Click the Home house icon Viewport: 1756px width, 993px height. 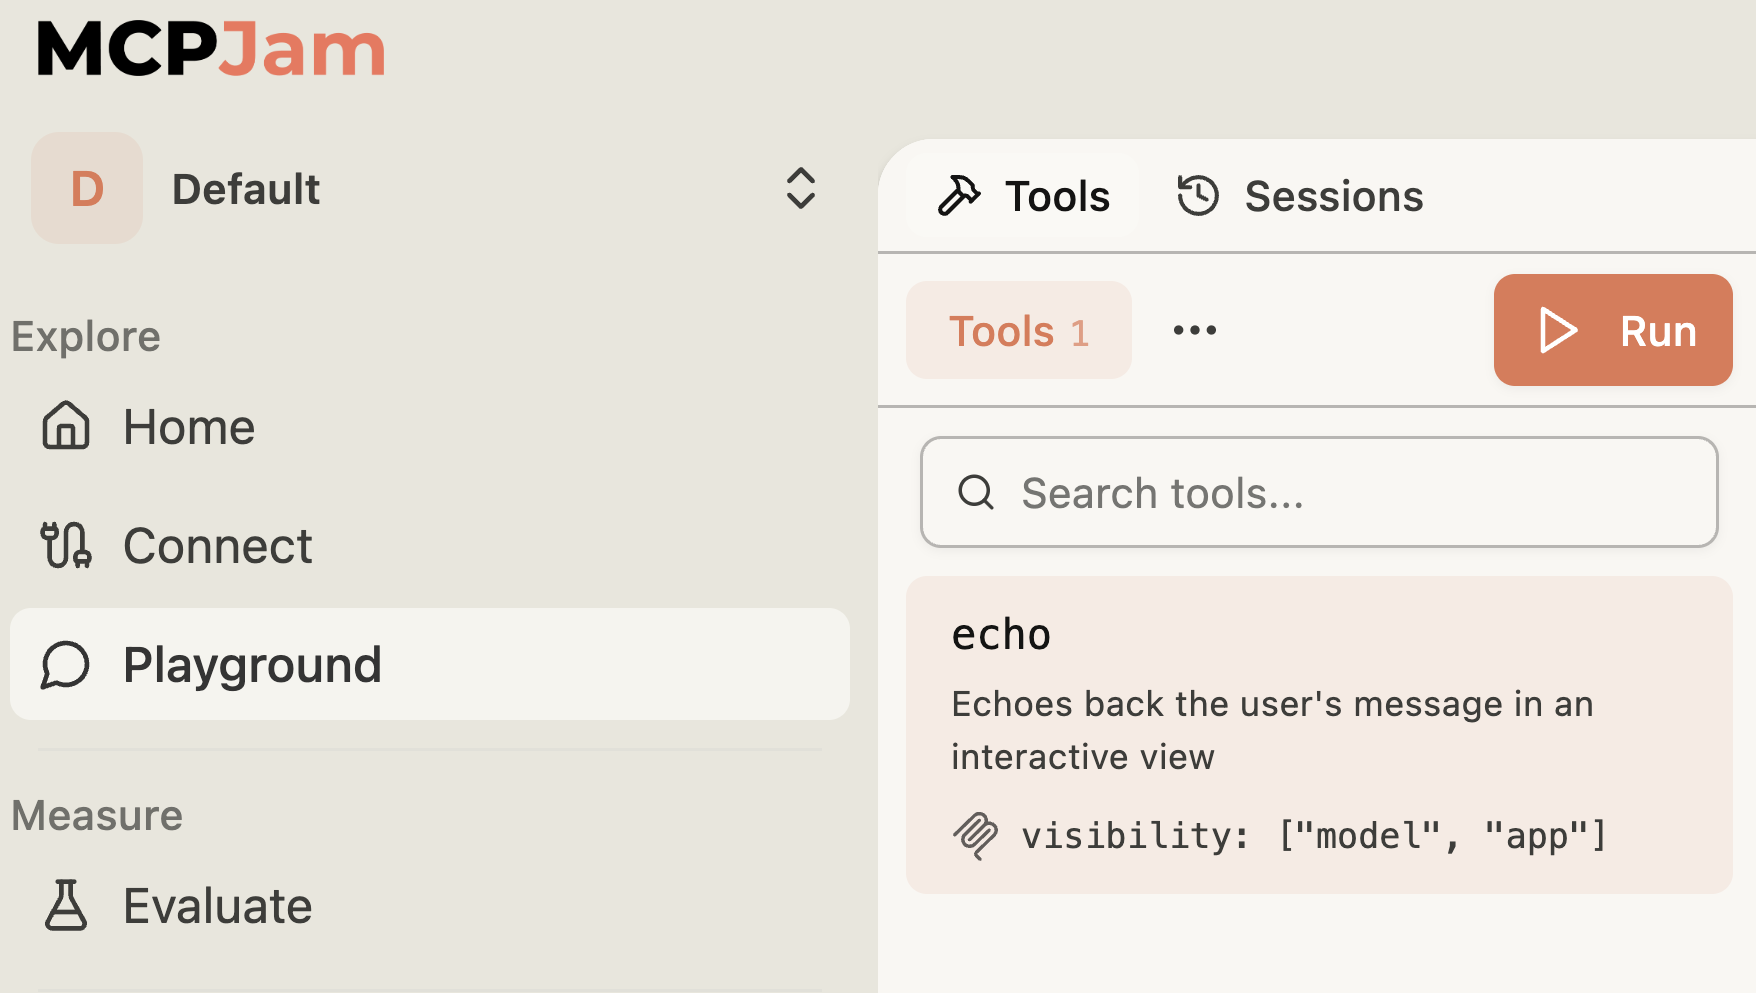[66, 426]
